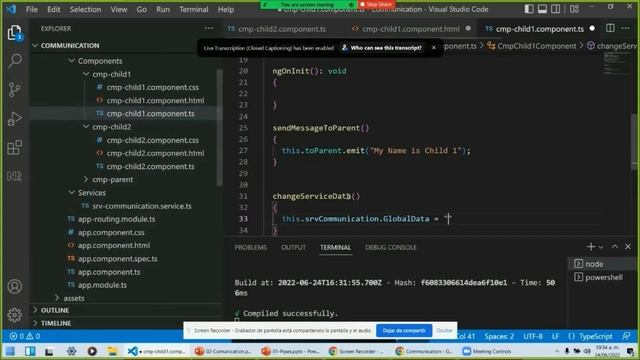Click Explorer more actions ellipsis
The image size is (640, 360).
[209, 29]
